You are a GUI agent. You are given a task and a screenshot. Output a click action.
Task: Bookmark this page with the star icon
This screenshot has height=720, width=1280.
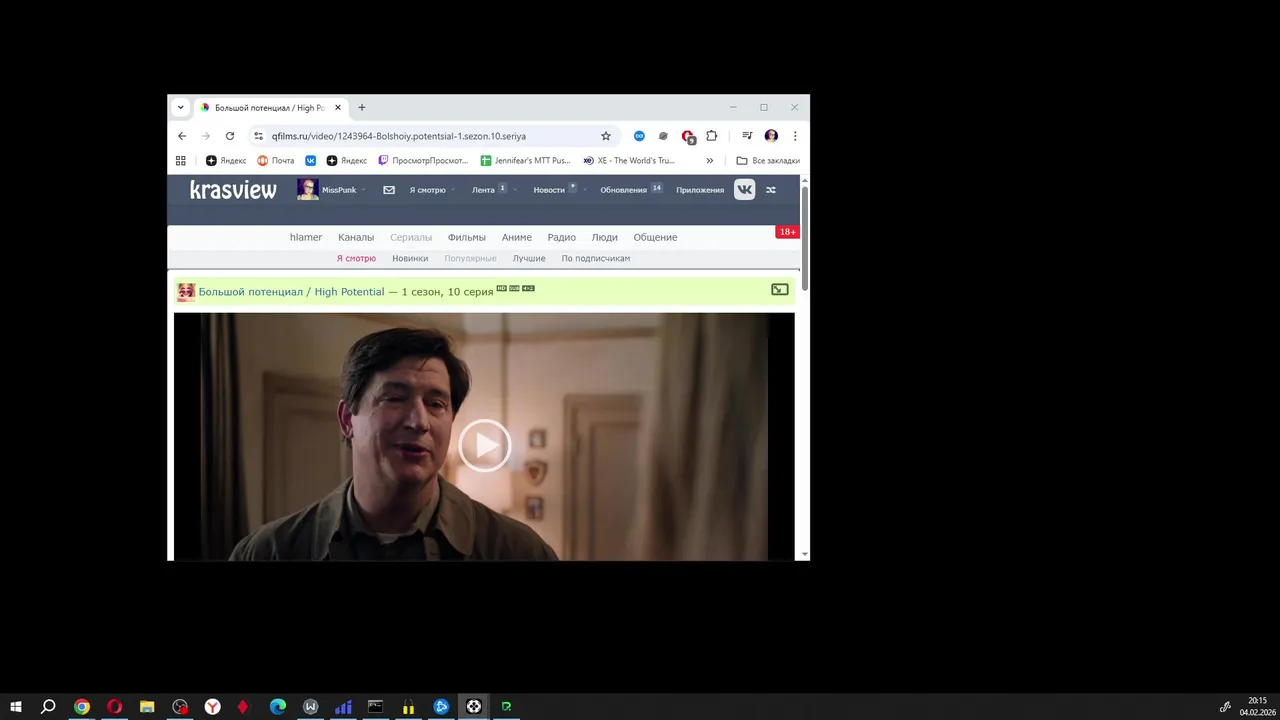click(605, 136)
